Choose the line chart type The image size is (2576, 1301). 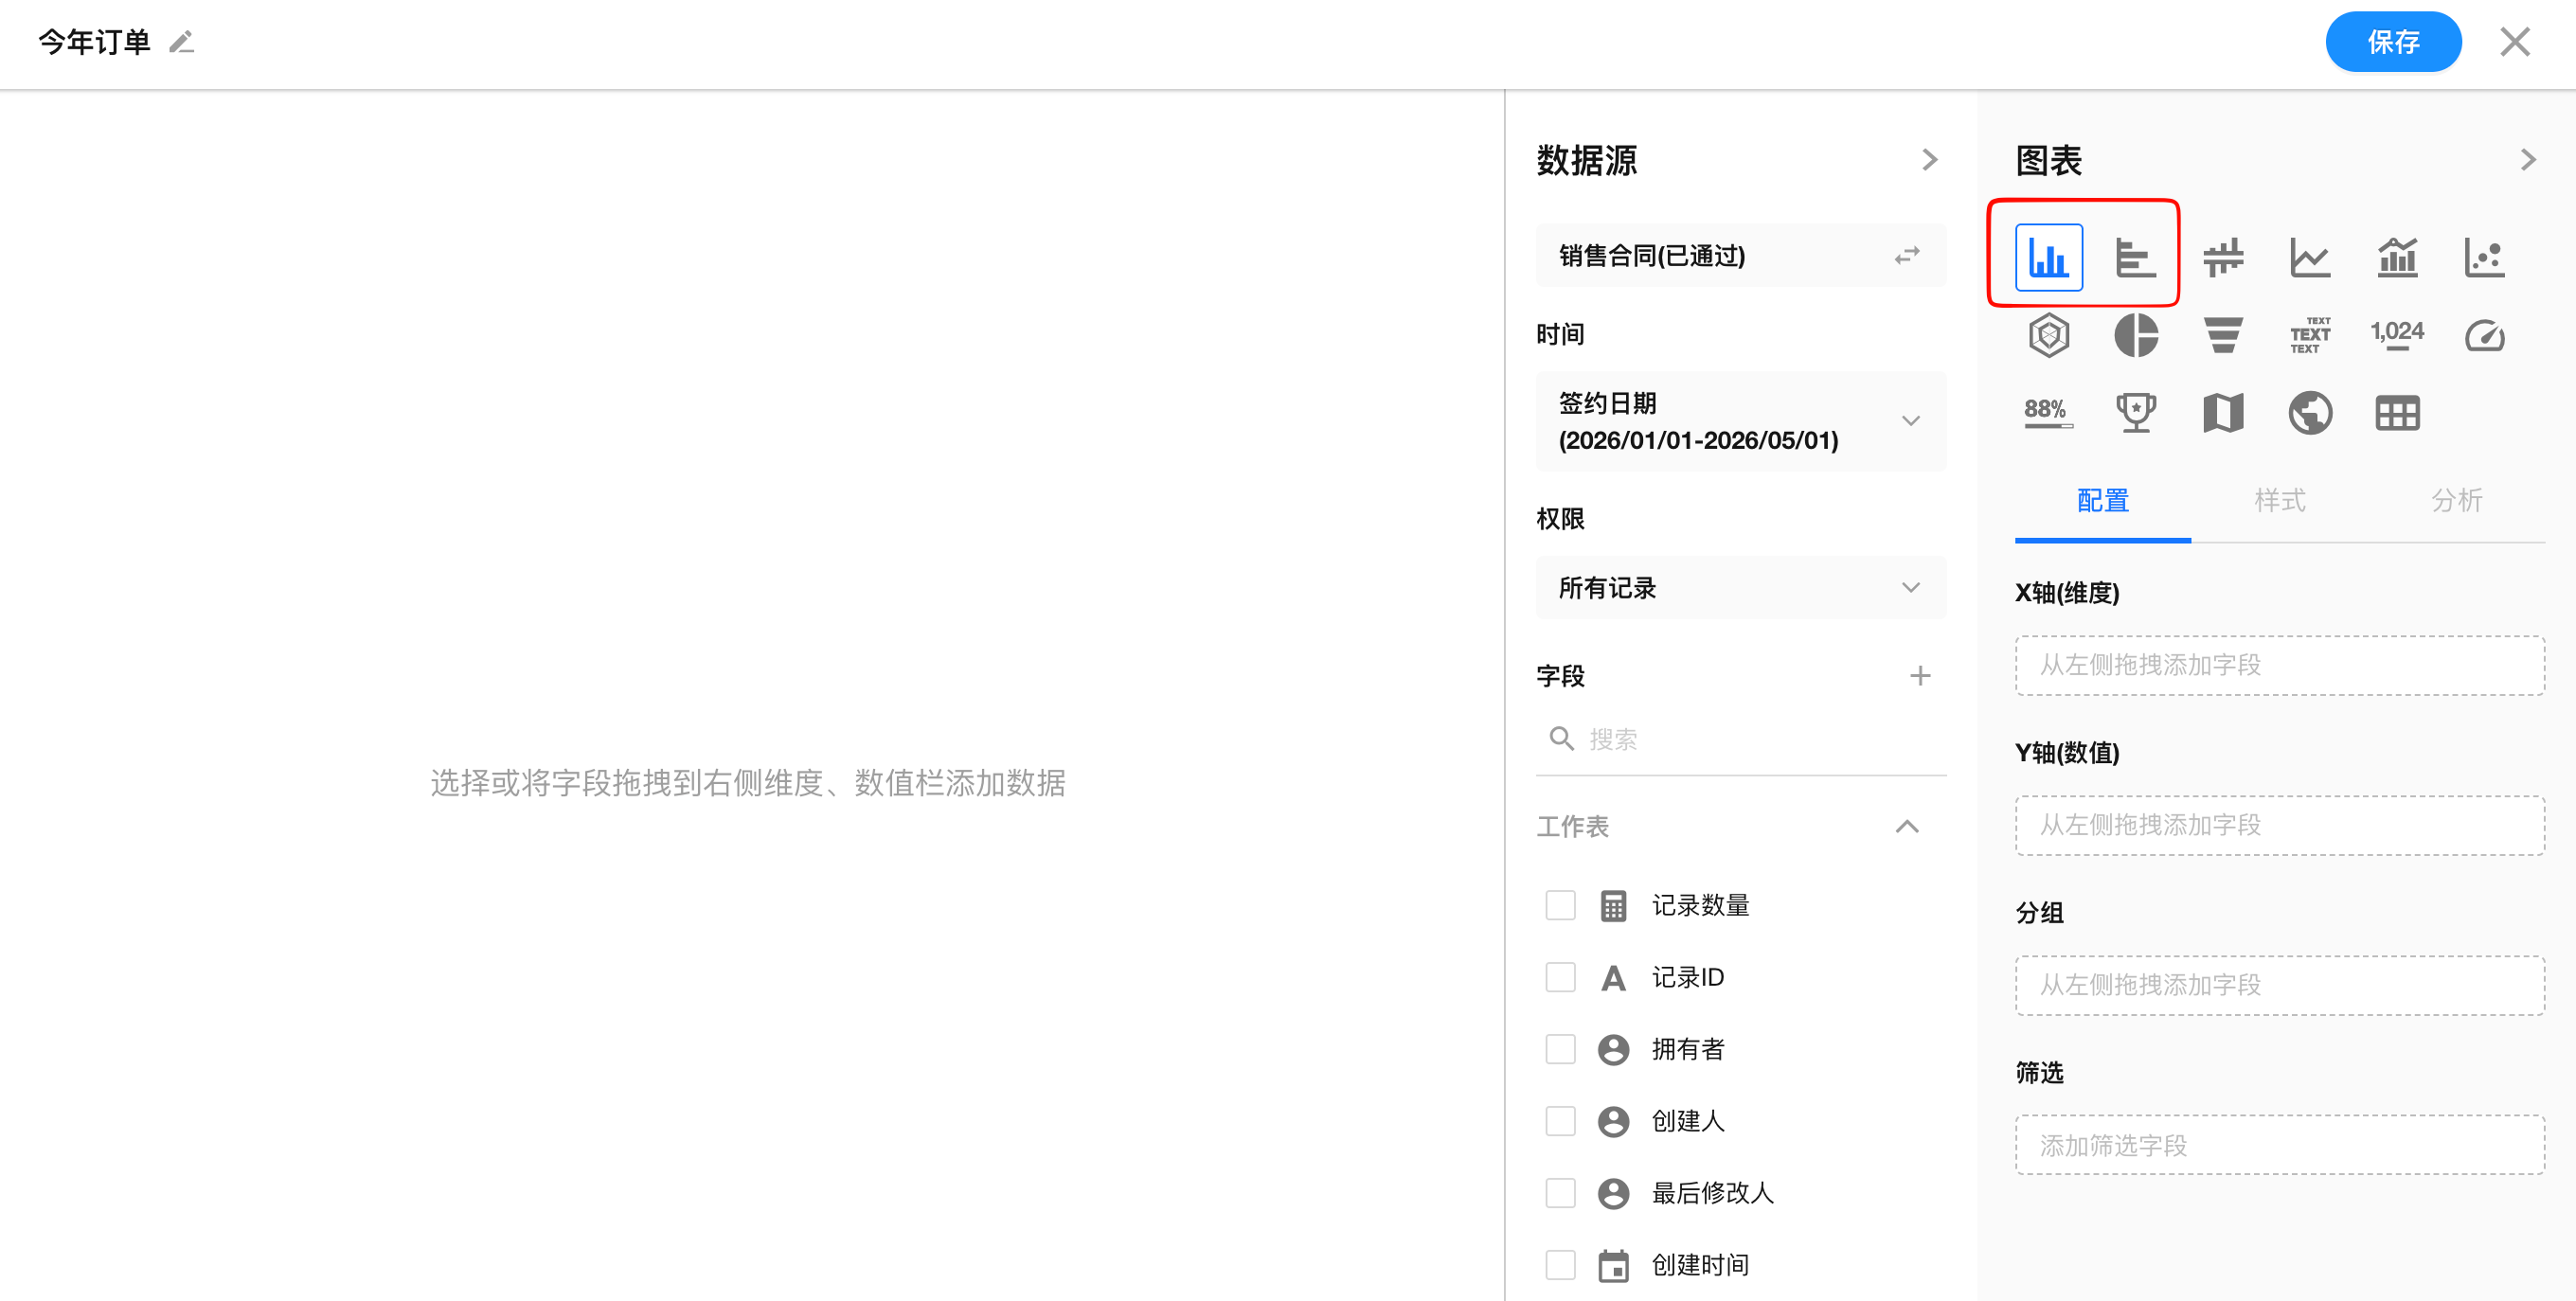coord(2309,257)
